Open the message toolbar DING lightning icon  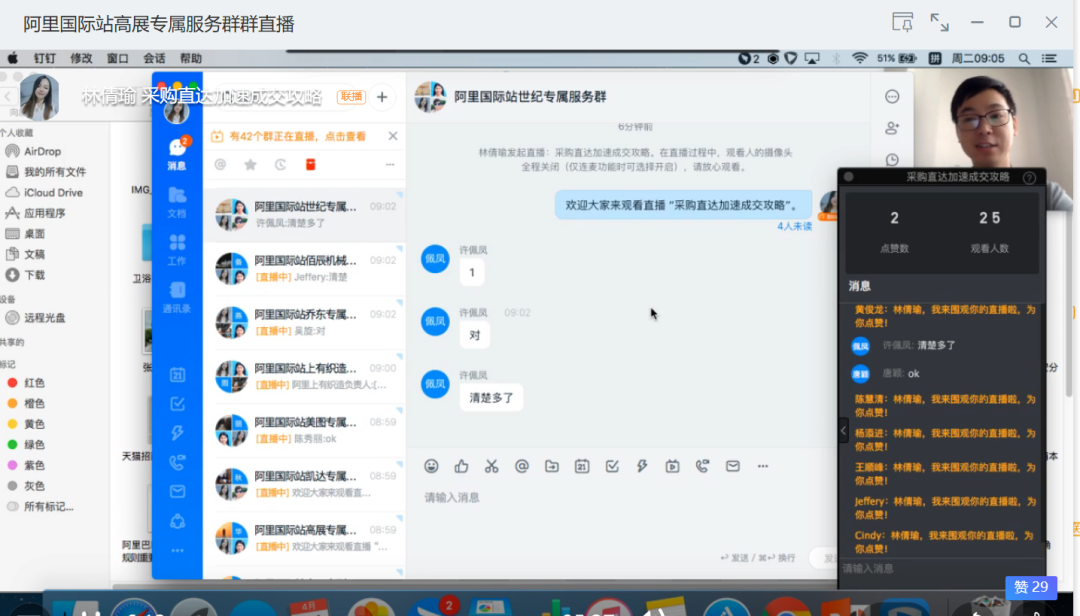click(642, 466)
